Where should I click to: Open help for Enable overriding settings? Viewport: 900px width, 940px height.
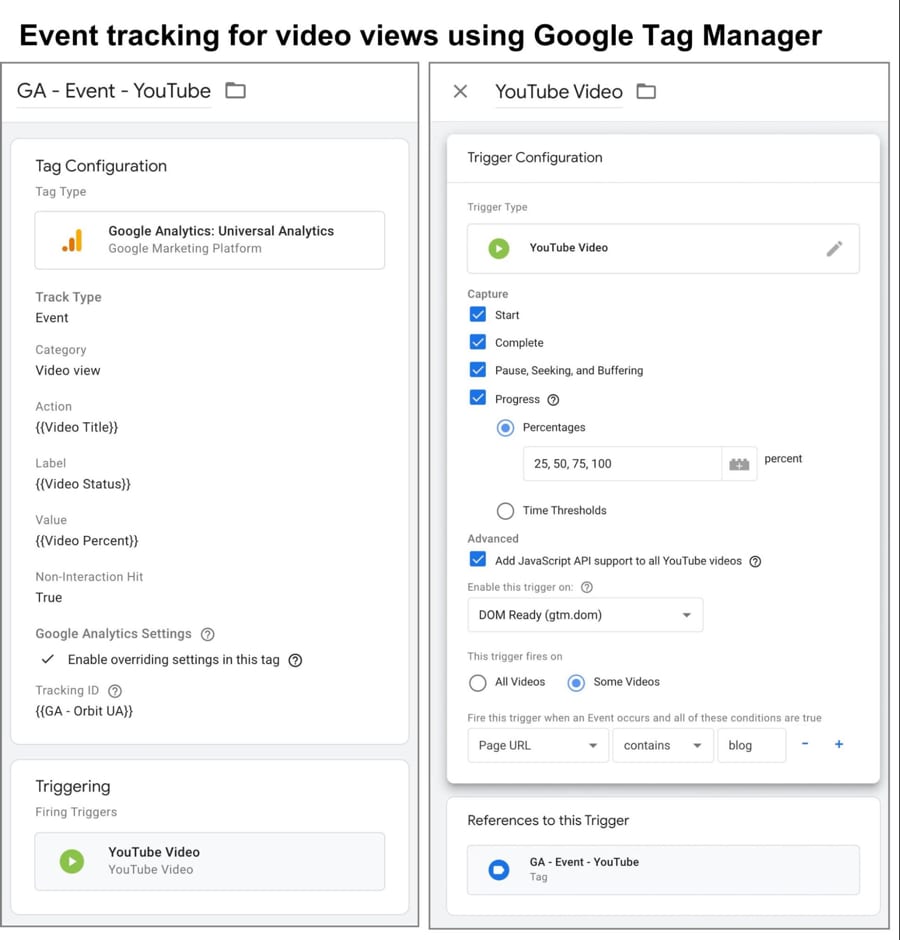pos(295,661)
